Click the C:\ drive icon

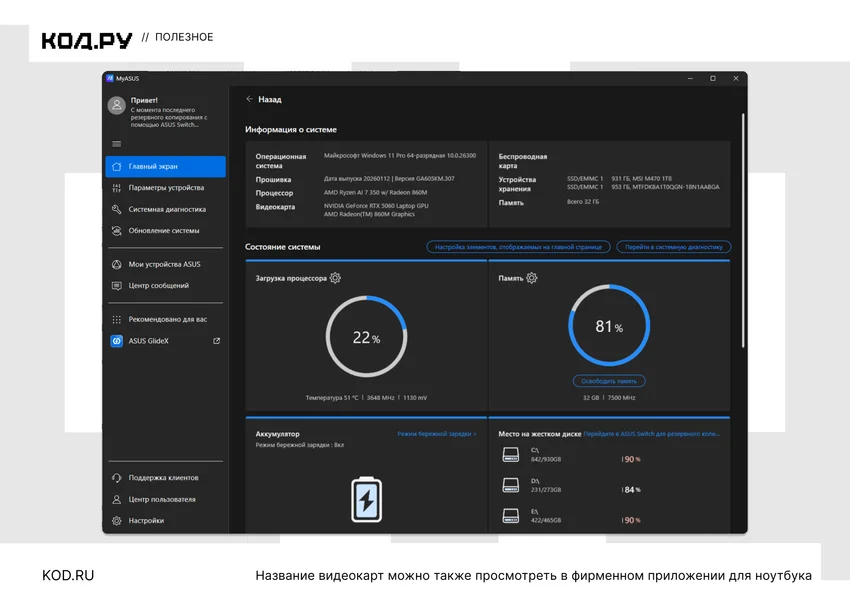point(511,454)
